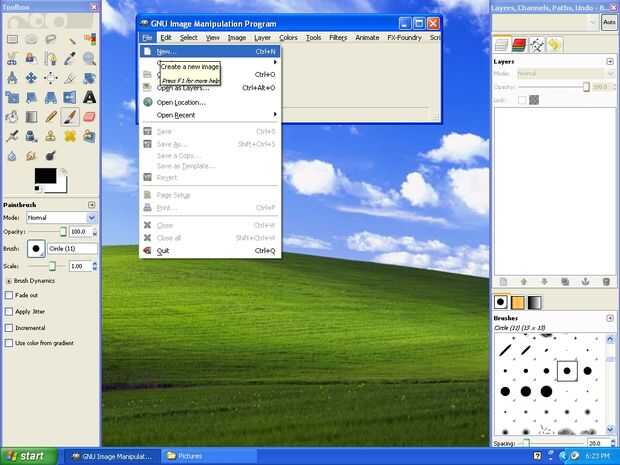Screen dimensions: 620x465
Task: Click the brush Scale slider handle
Action: click(x=52, y=266)
